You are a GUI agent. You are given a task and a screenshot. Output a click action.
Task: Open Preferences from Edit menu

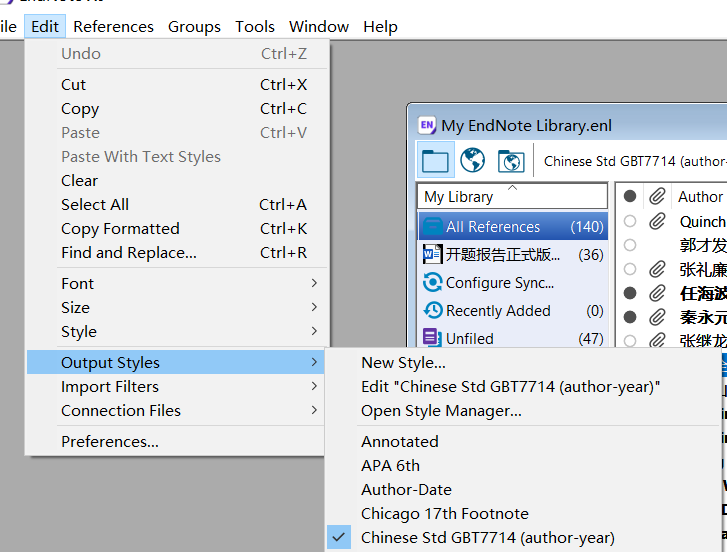177,441
